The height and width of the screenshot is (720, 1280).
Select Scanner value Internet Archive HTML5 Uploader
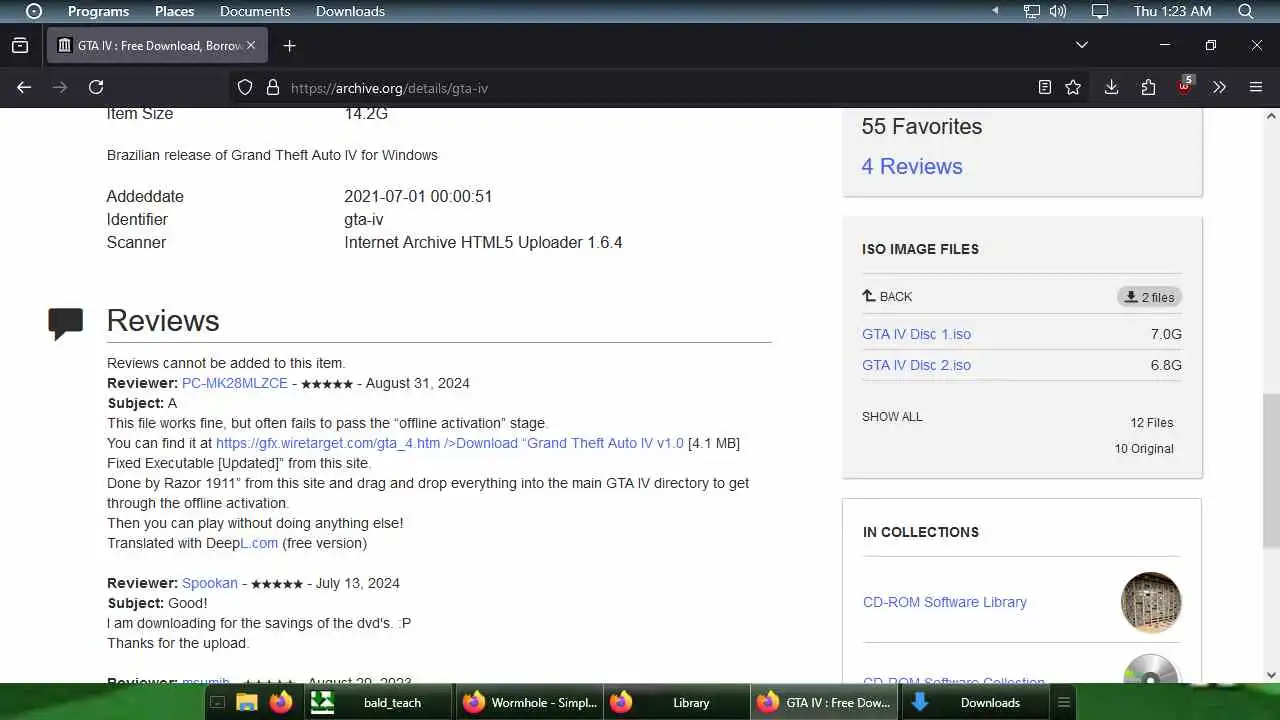483,242
